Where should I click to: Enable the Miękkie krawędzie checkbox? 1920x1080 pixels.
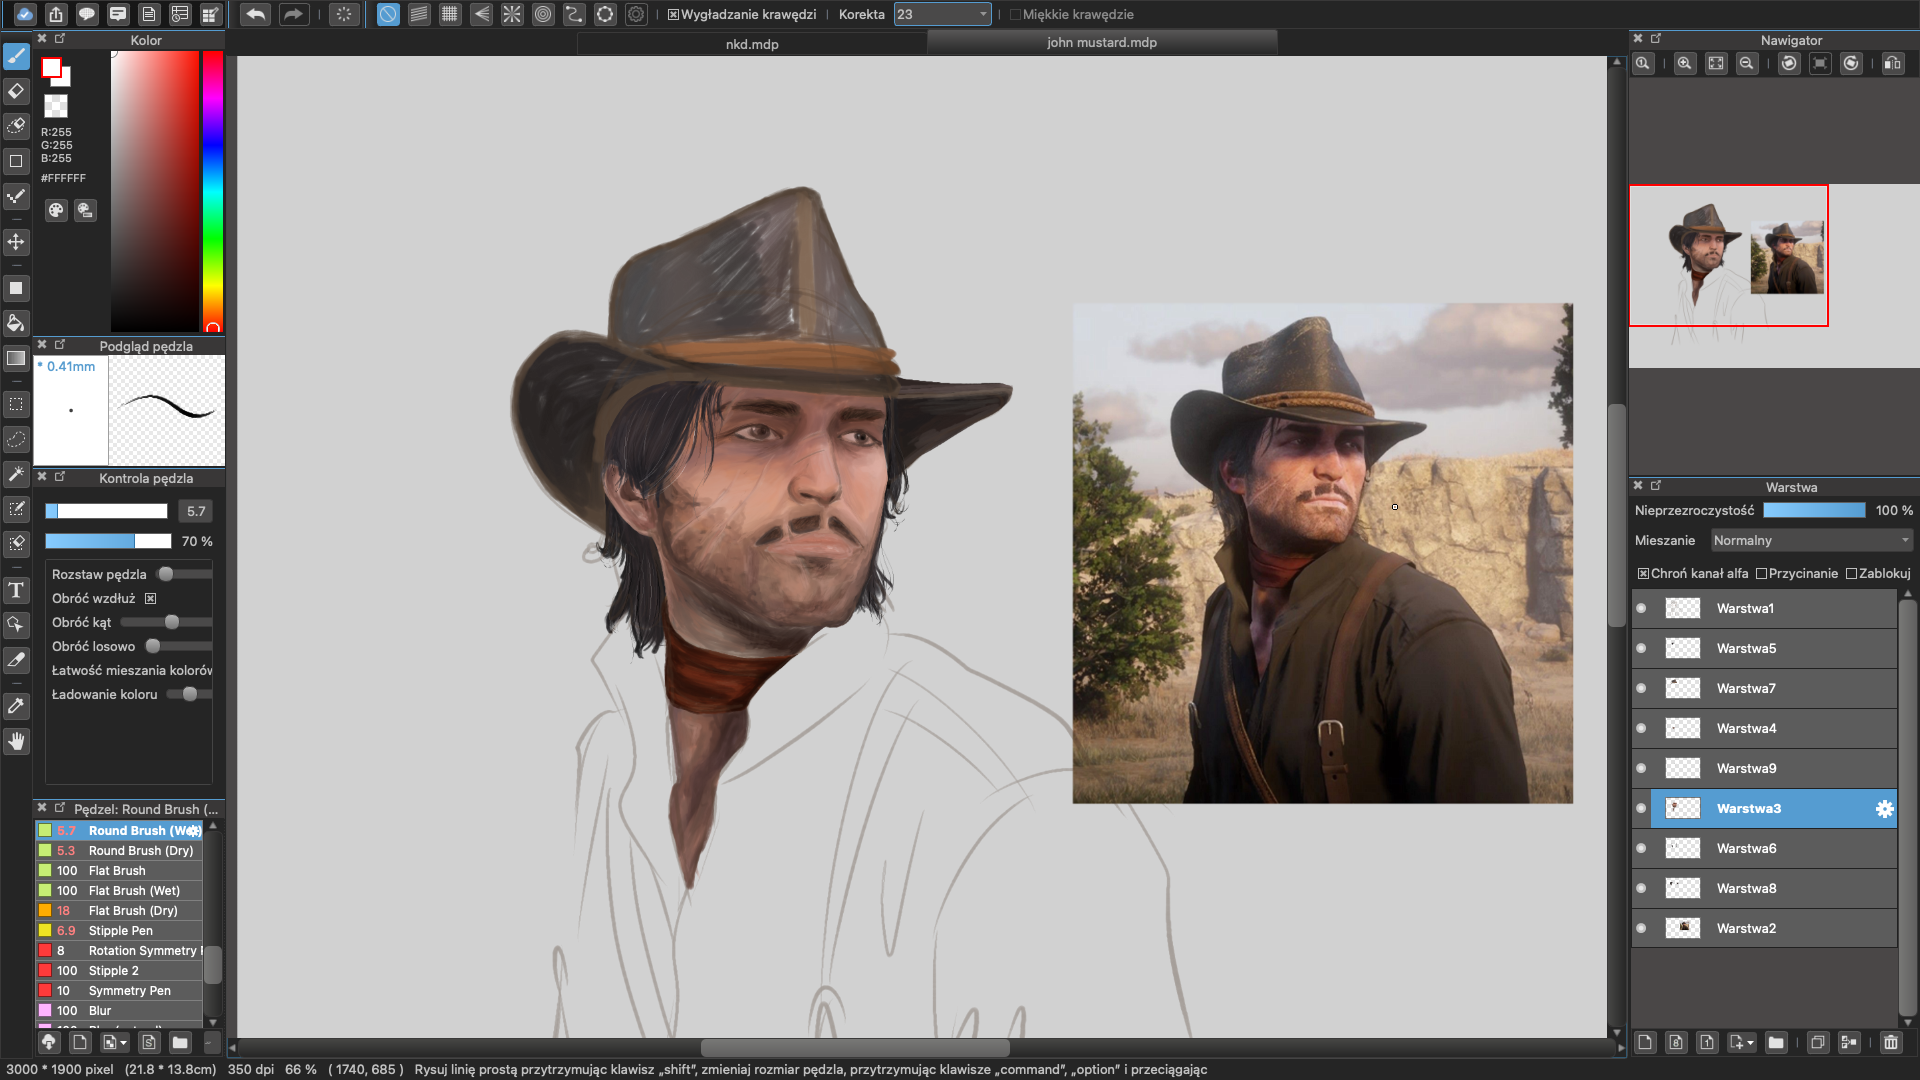pyautogui.click(x=1015, y=15)
